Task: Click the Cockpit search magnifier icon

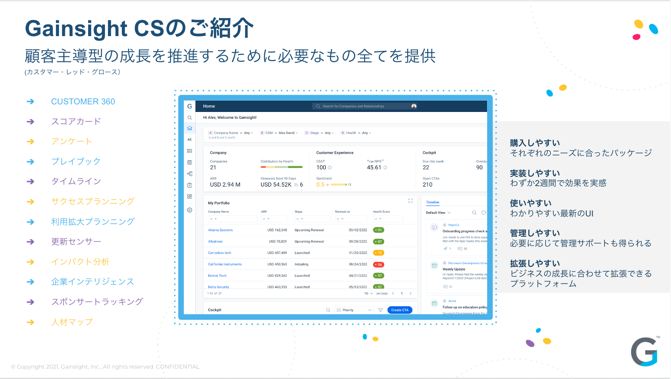Action: 328,310
